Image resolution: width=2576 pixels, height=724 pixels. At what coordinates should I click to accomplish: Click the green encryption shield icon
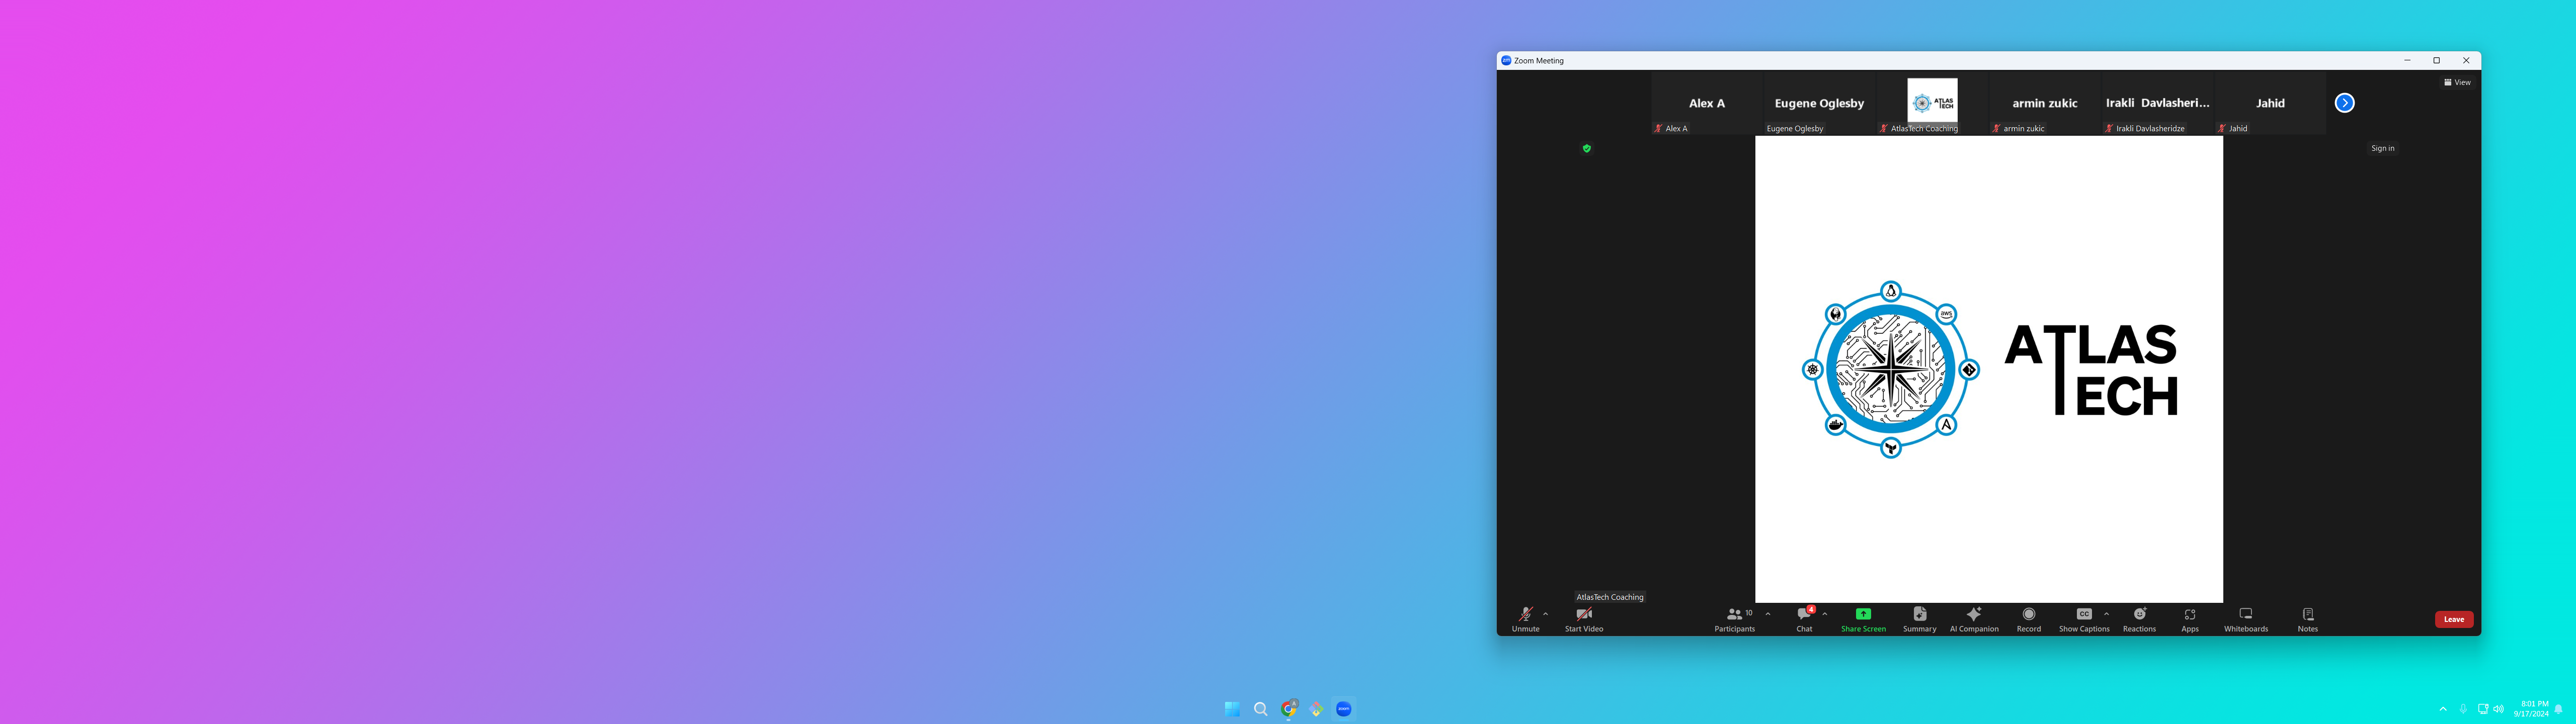click(x=1586, y=148)
